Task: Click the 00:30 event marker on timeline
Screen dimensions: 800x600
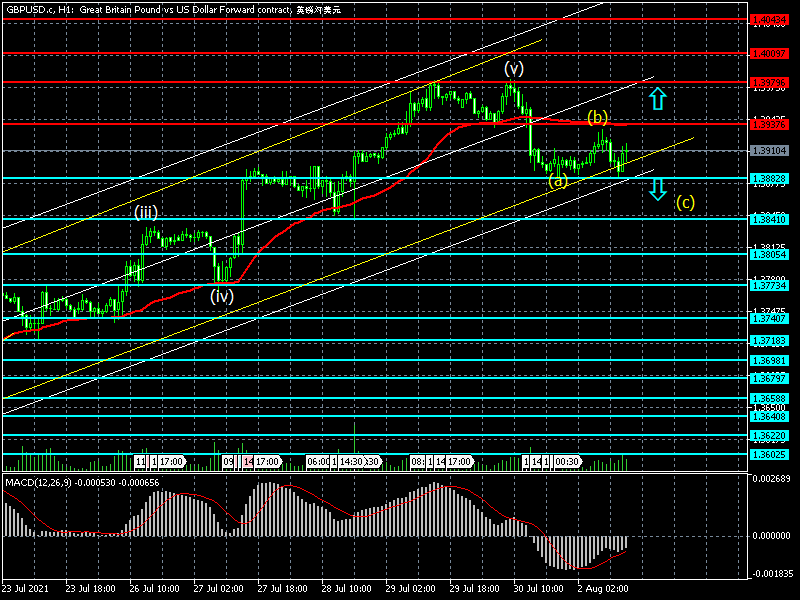Action: tap(568, 462)
